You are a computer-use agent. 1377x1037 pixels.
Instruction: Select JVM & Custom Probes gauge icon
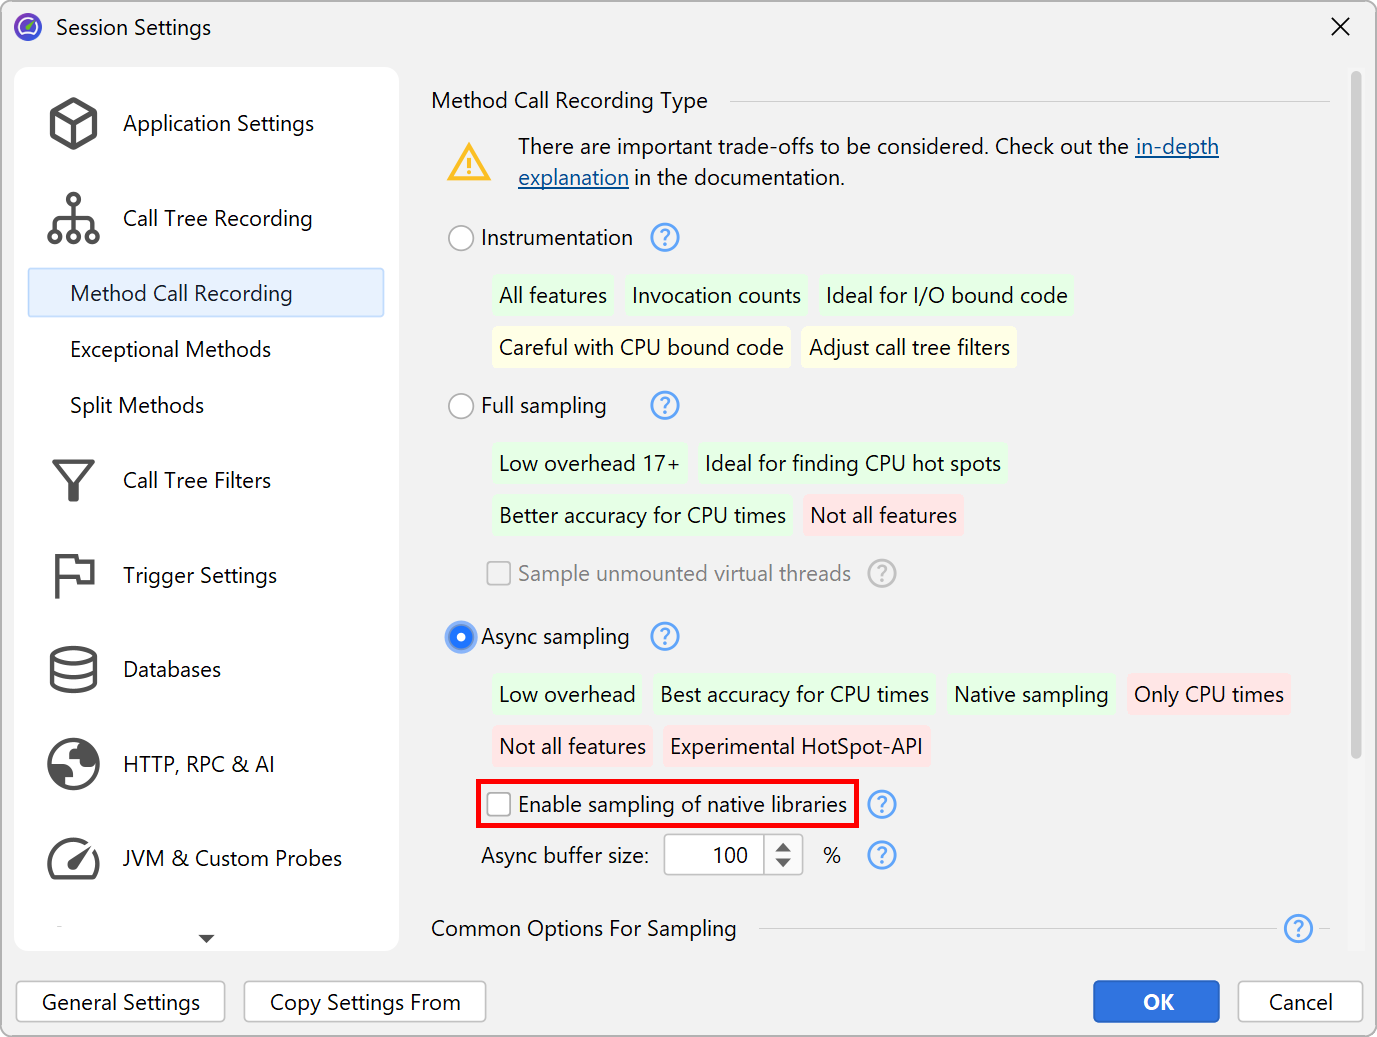point(73,859)
